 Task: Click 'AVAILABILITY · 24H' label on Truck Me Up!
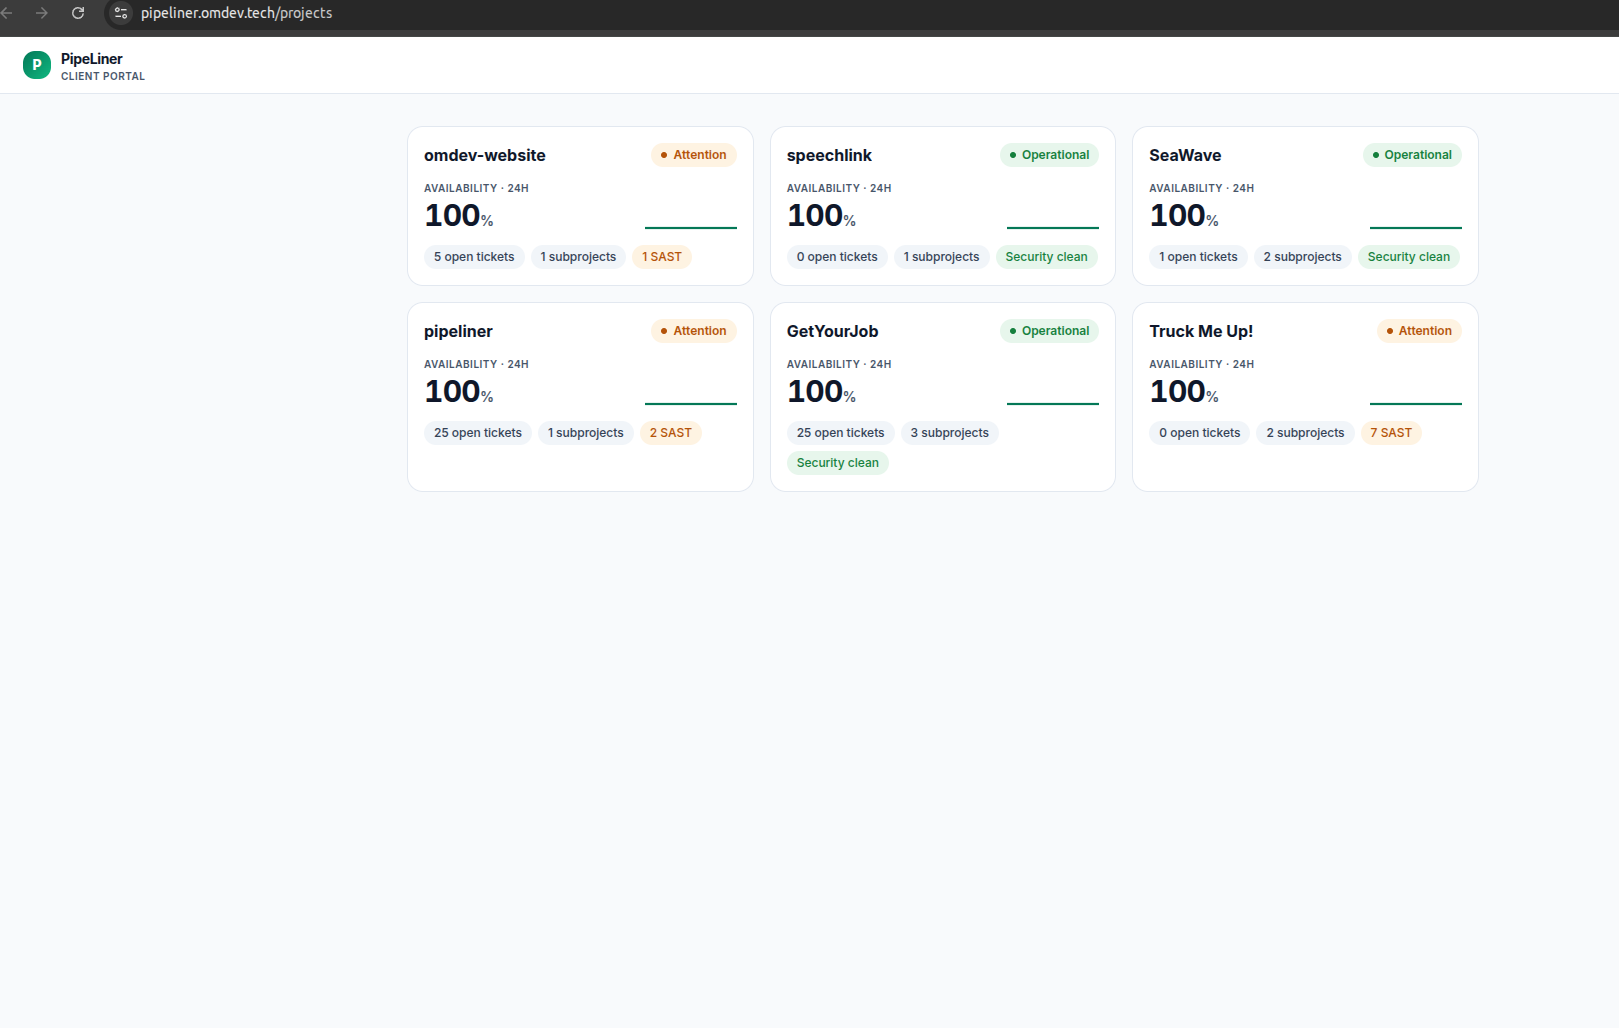tap(1201, 364)
